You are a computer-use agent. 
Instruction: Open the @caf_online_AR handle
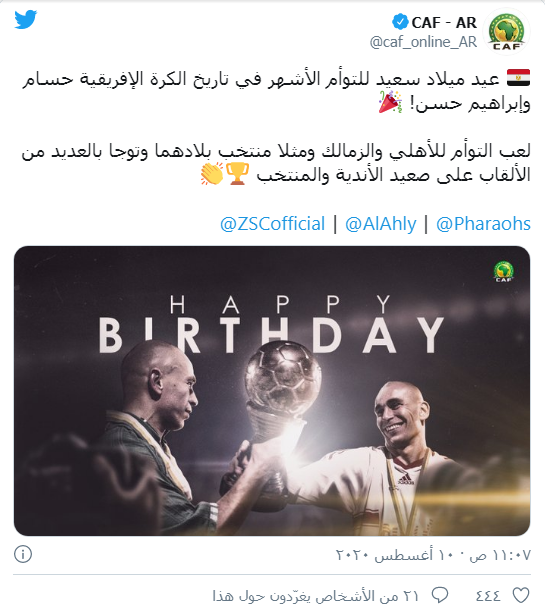423,42
